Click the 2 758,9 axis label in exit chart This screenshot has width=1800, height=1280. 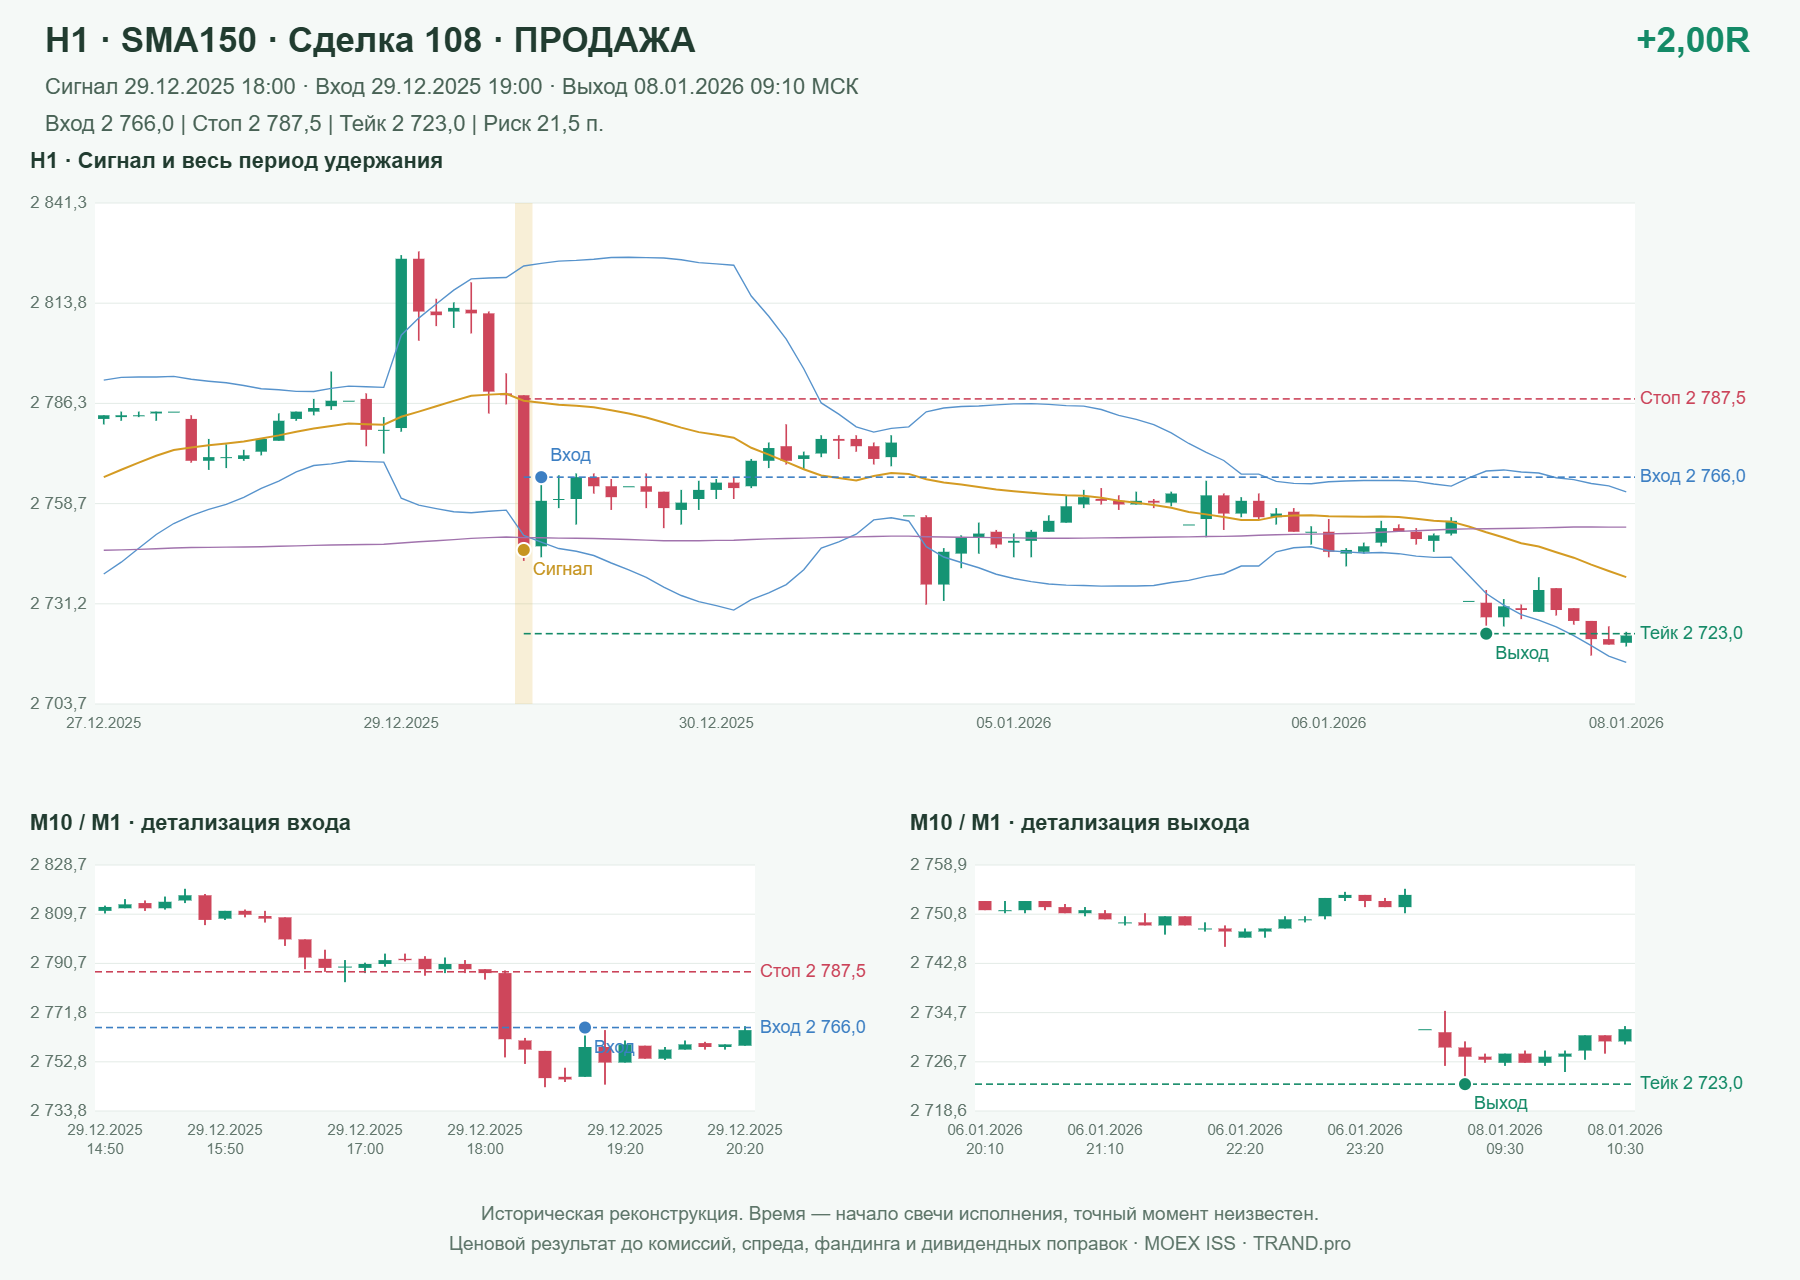click(938, 865)
